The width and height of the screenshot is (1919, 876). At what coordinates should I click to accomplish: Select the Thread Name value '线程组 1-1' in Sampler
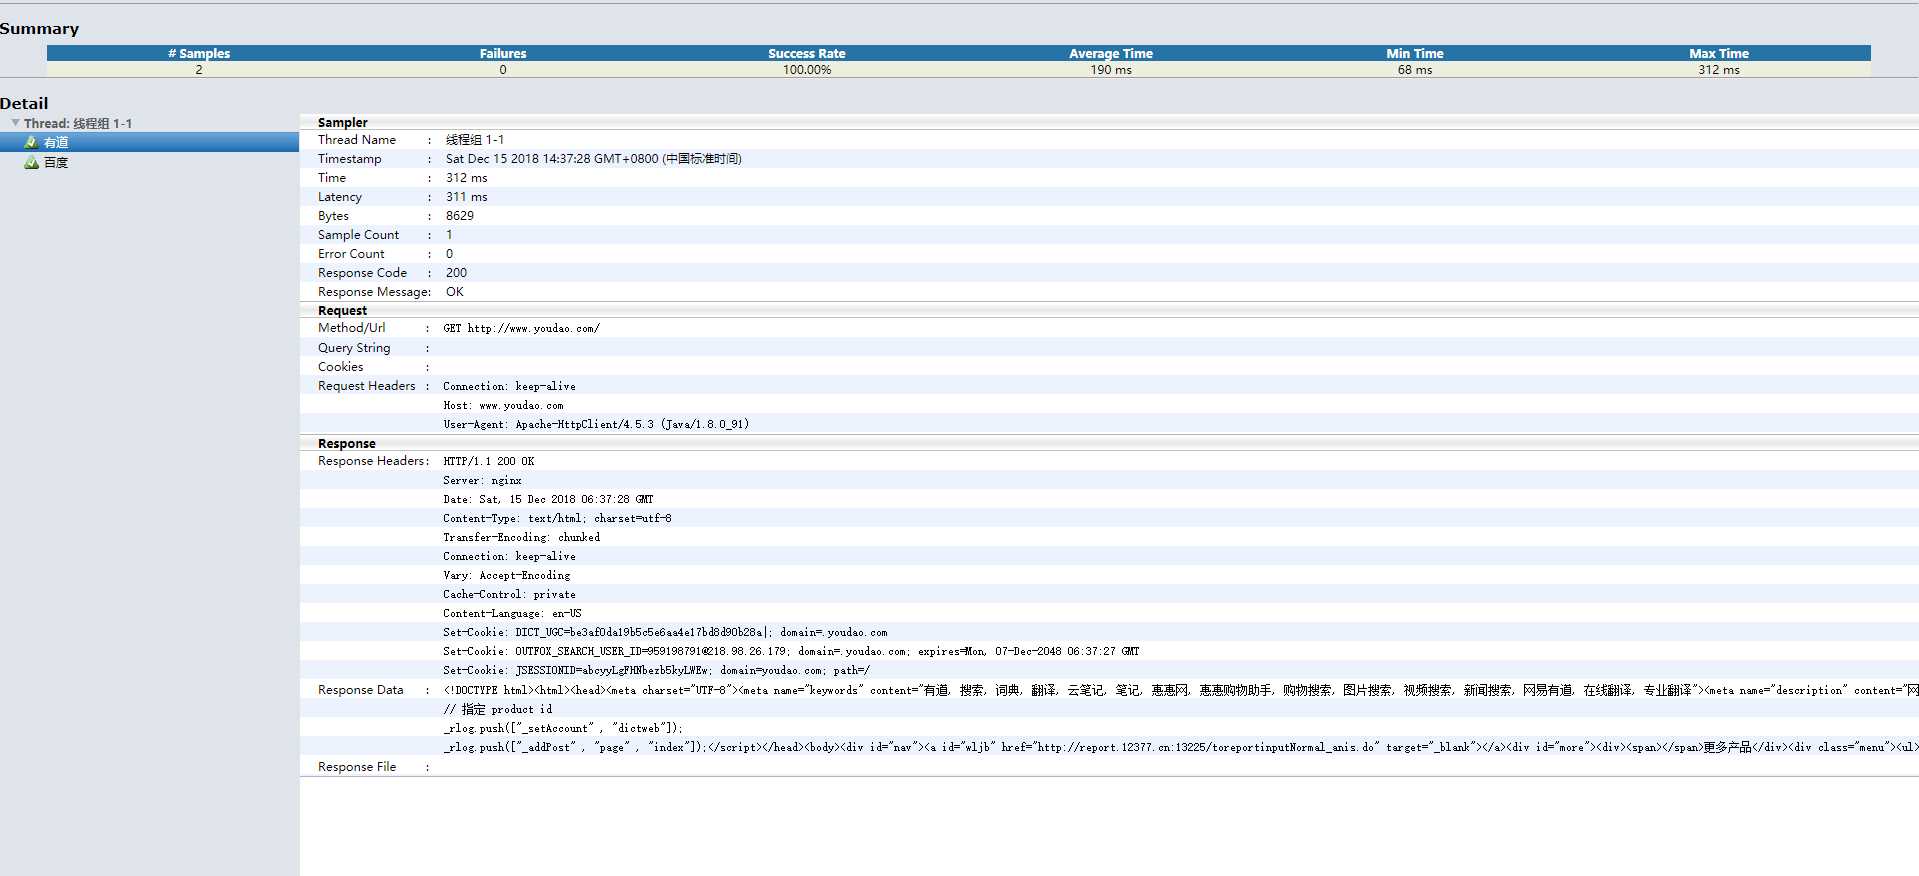pos(475,139)
